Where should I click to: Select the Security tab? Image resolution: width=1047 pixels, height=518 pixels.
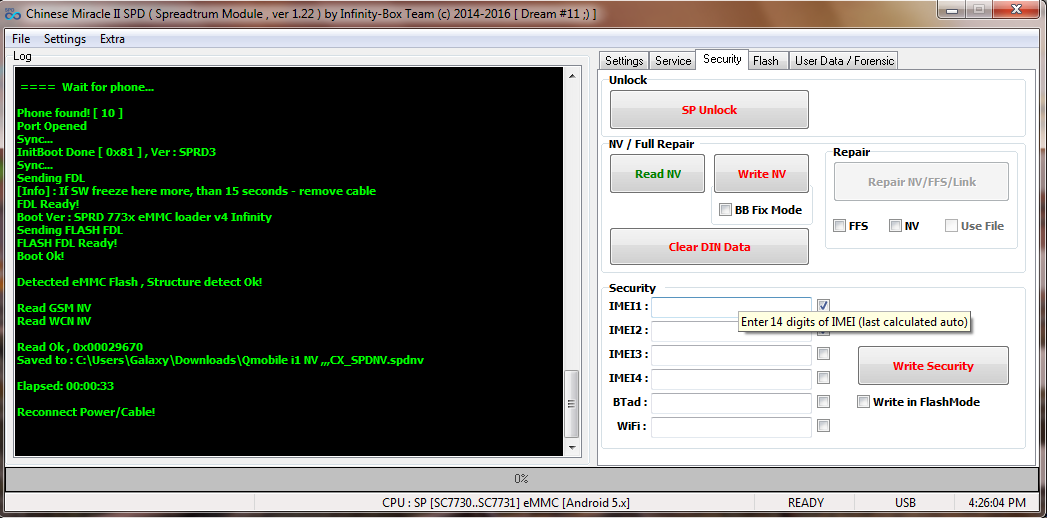(x=722, y=59)
